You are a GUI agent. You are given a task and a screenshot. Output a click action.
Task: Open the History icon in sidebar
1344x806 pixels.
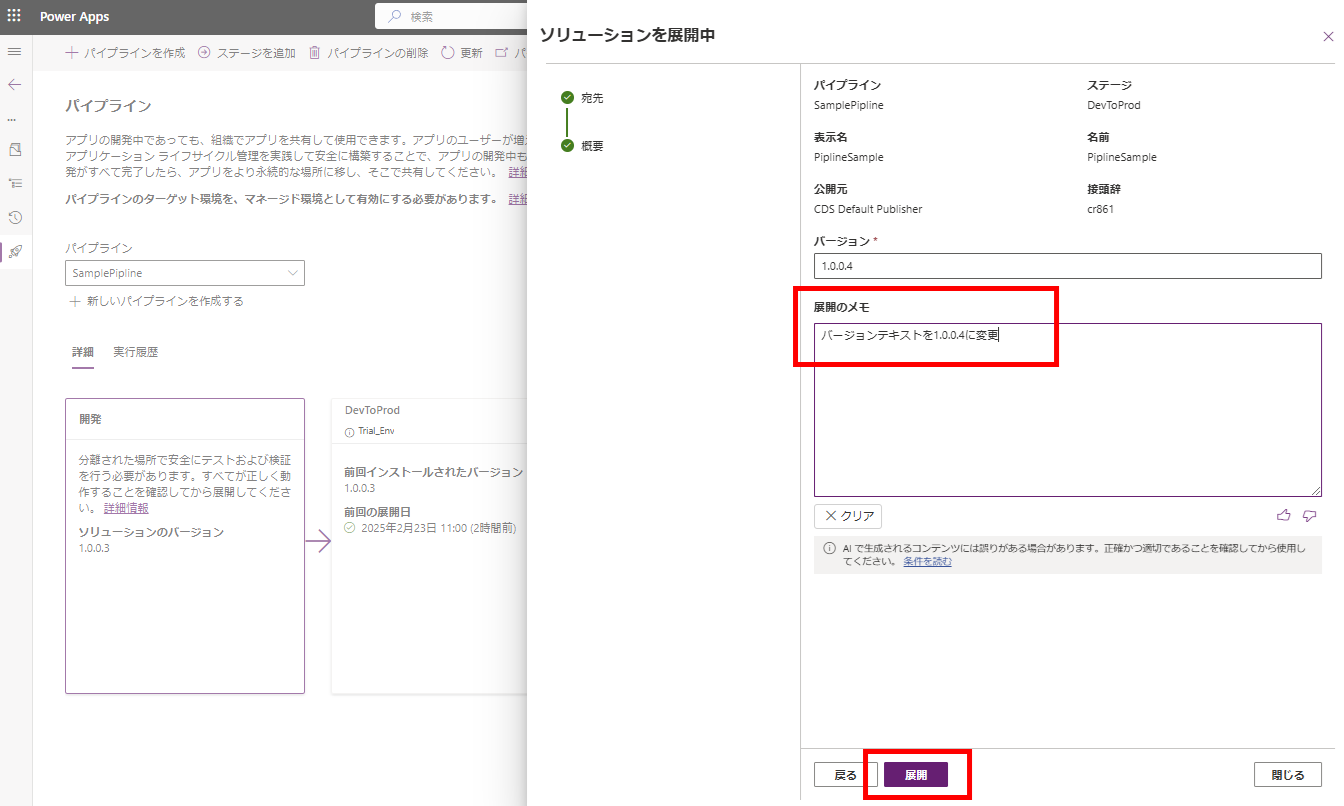[x=14, y=217]
